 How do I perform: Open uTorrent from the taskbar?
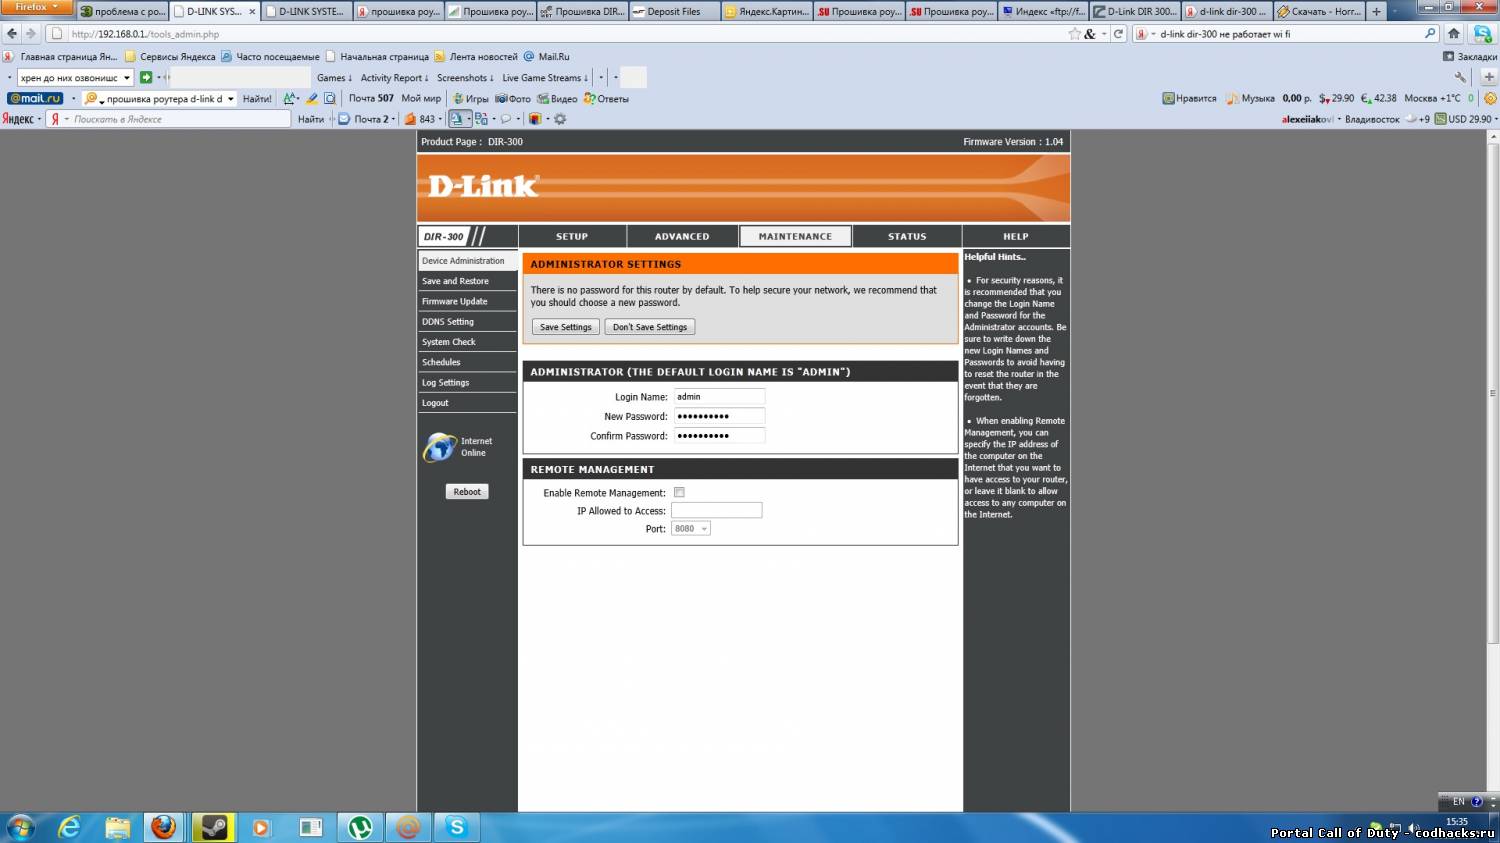(360, 827)
